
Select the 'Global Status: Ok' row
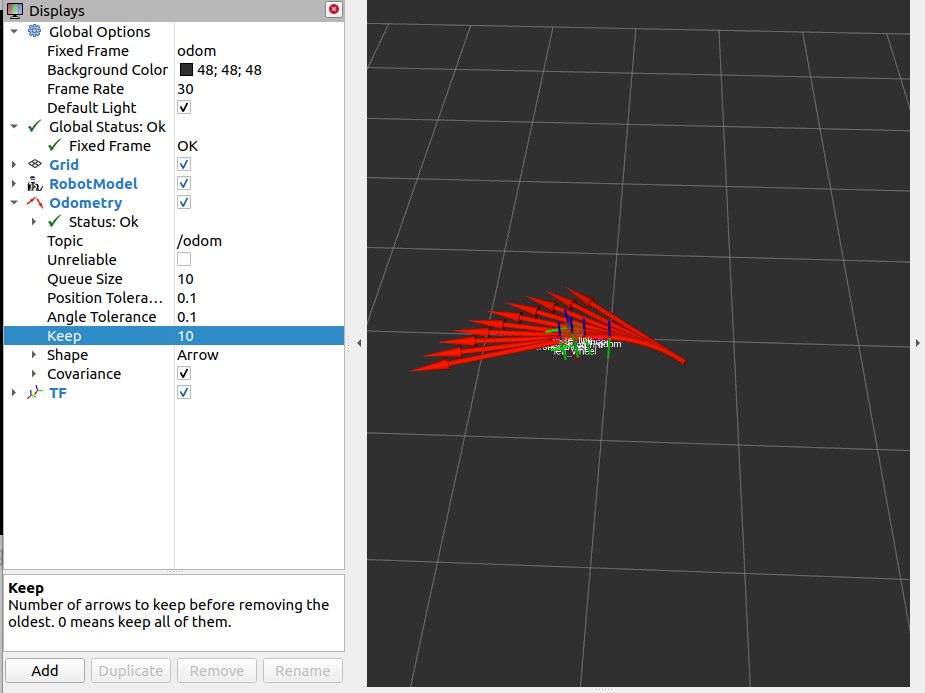(107, 127)
